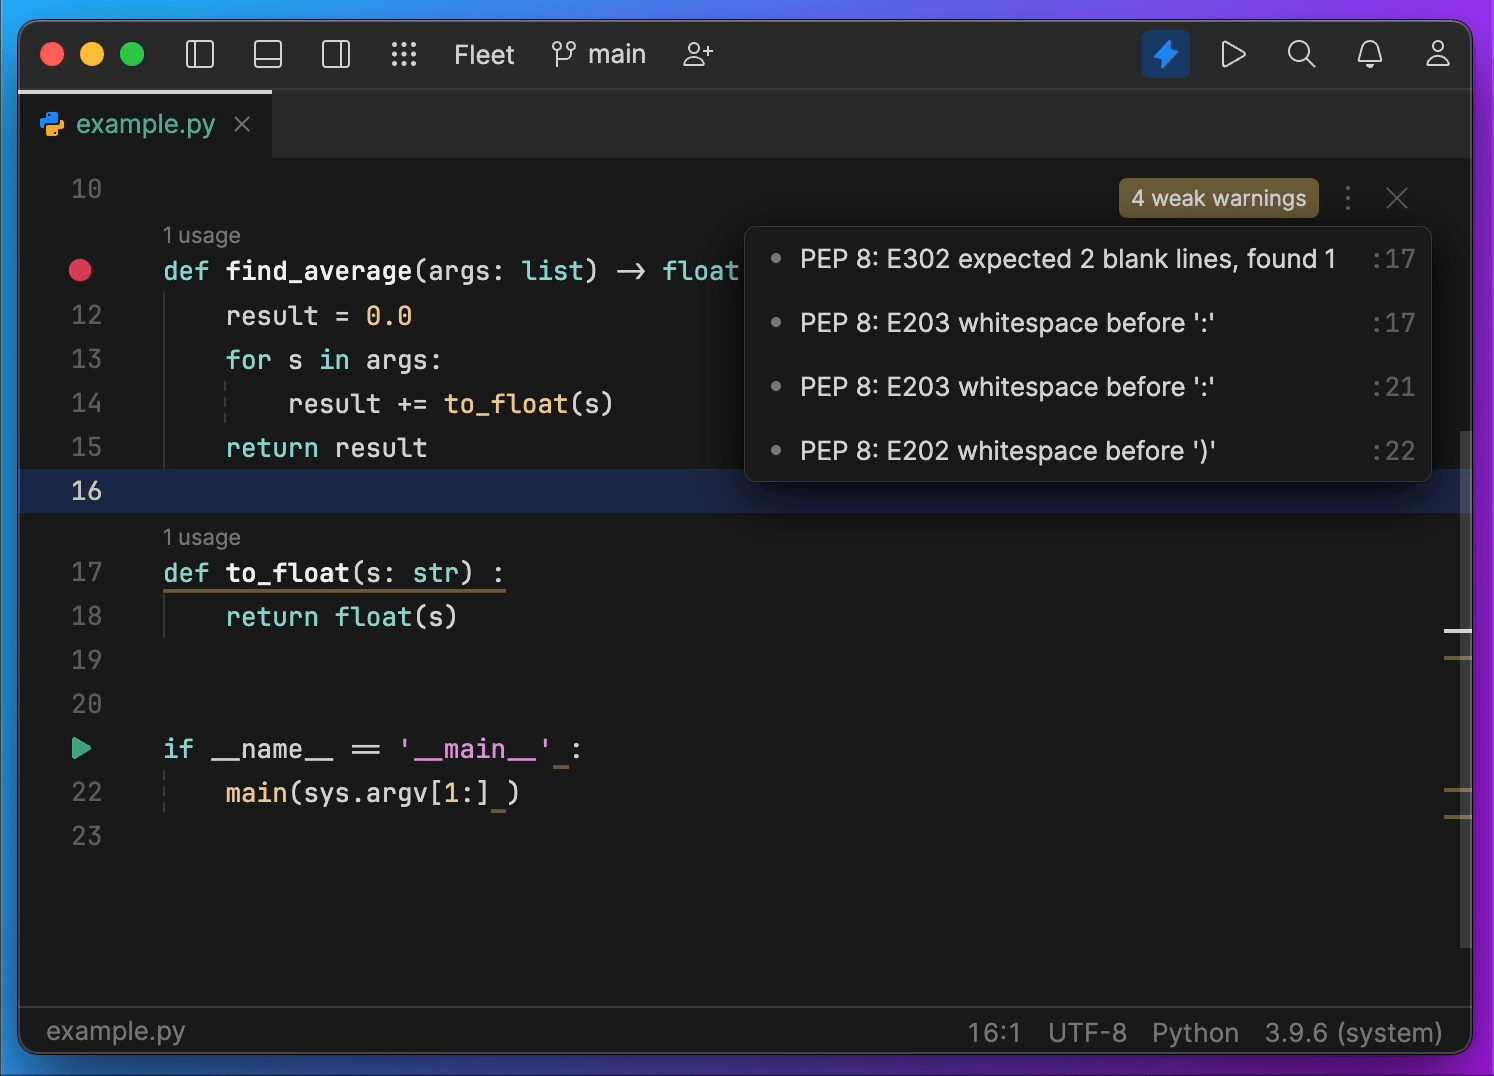
Task: Open the main branch selector
Action: click(x=599, y=54)
